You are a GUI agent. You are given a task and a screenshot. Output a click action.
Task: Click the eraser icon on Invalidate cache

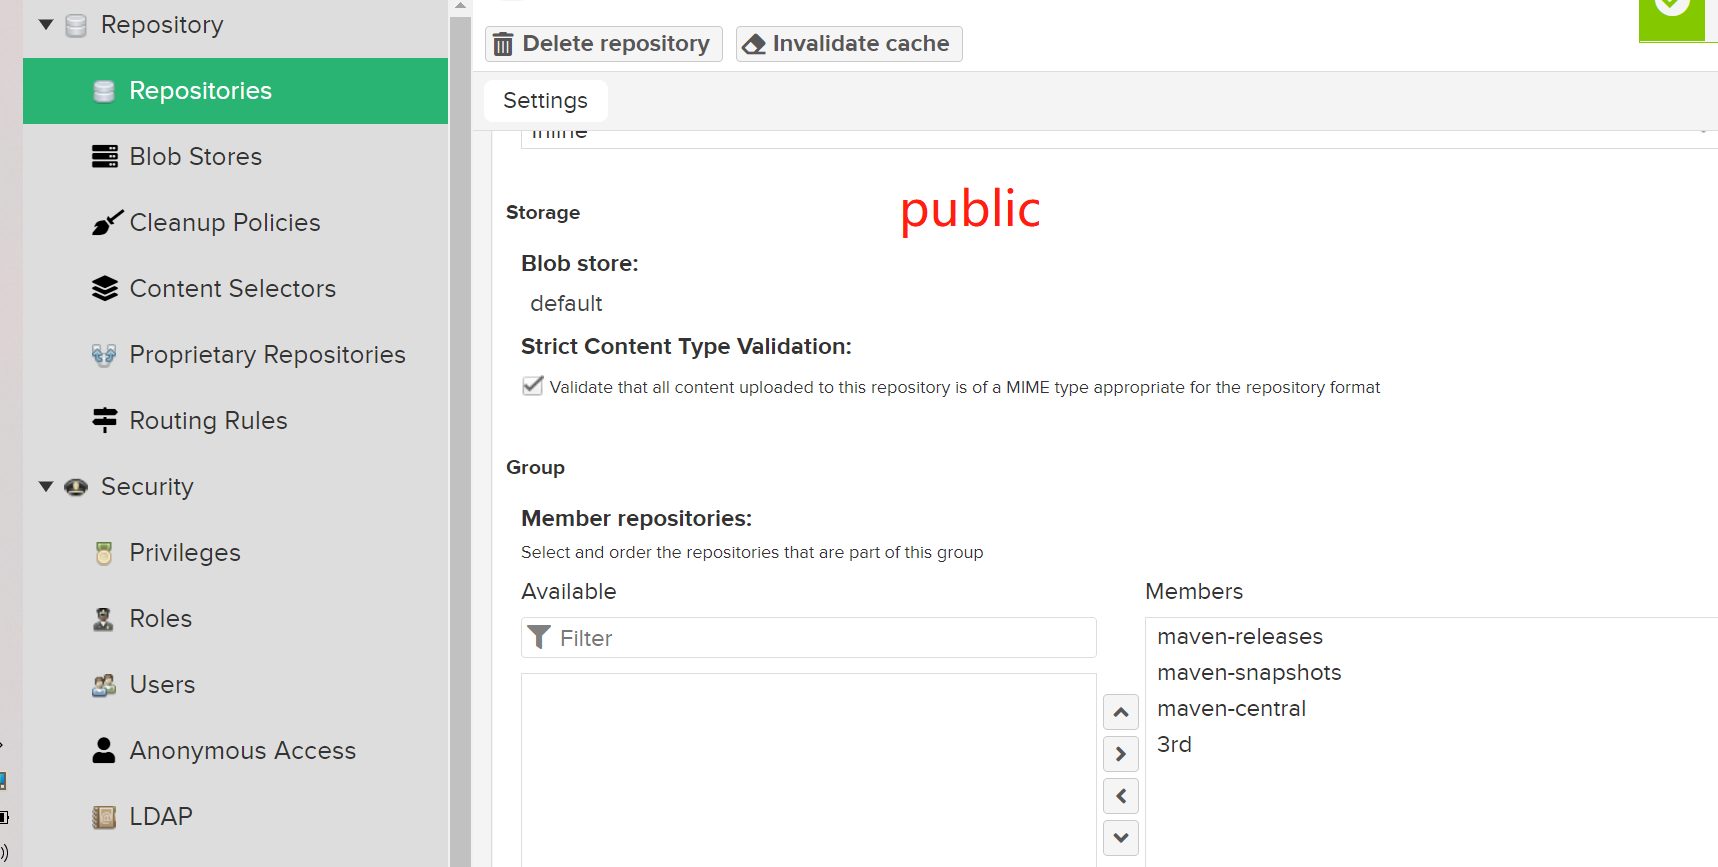coord(754,44)
